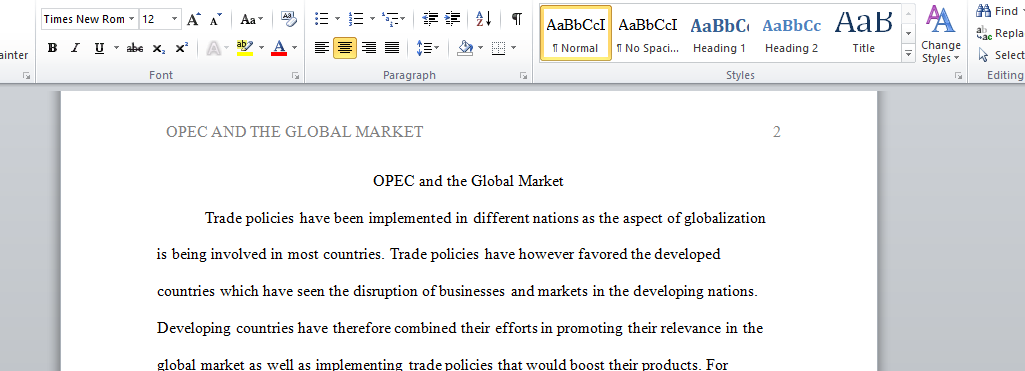Expand the full Styles gallery
Screen dimensions: 1025x371
click(x=908, y=54)
